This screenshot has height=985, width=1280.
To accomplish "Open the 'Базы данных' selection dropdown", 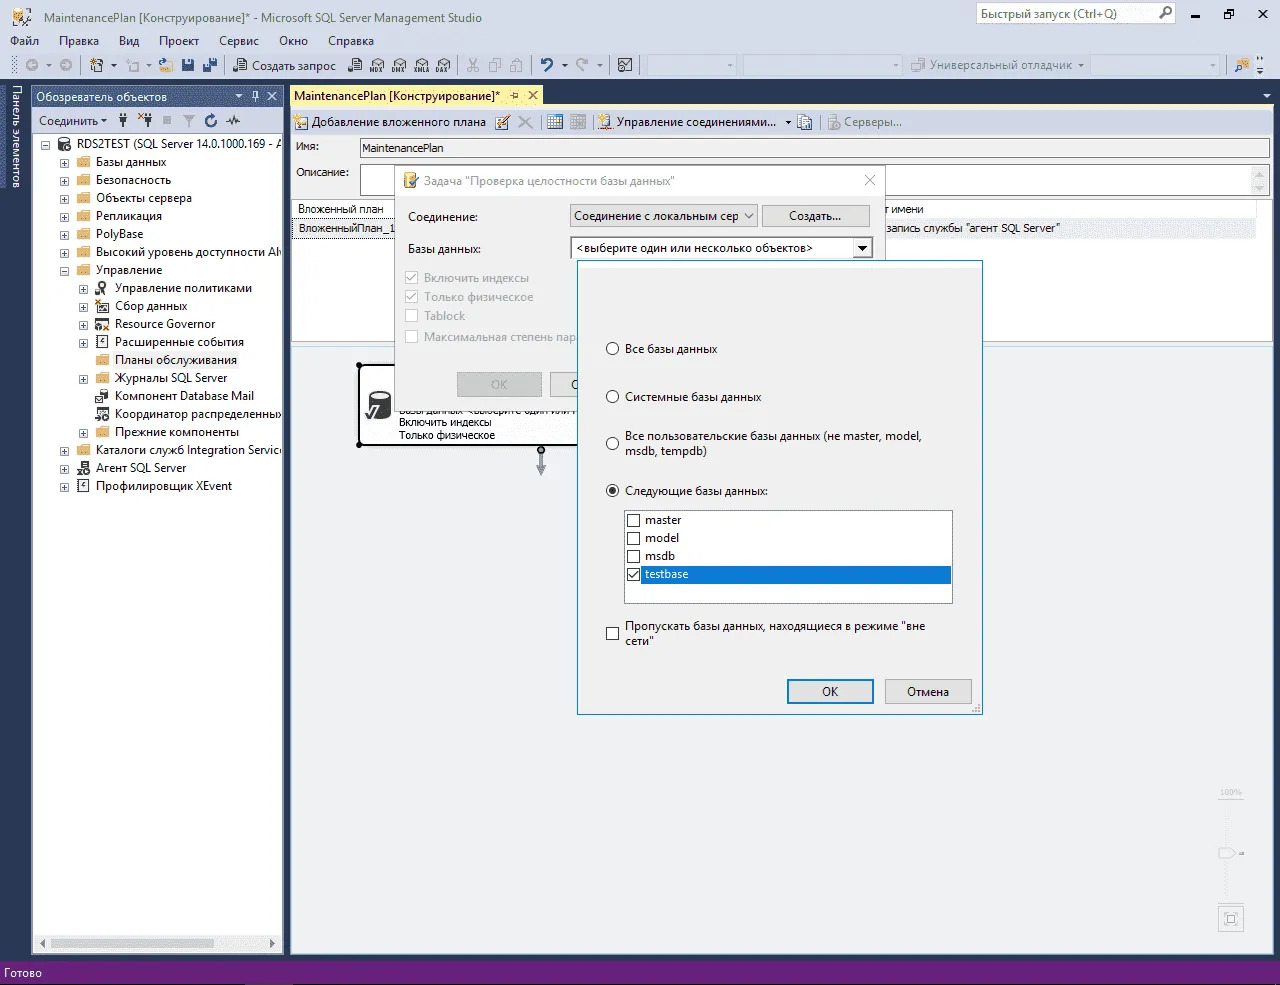I will [x=861, y=248].
